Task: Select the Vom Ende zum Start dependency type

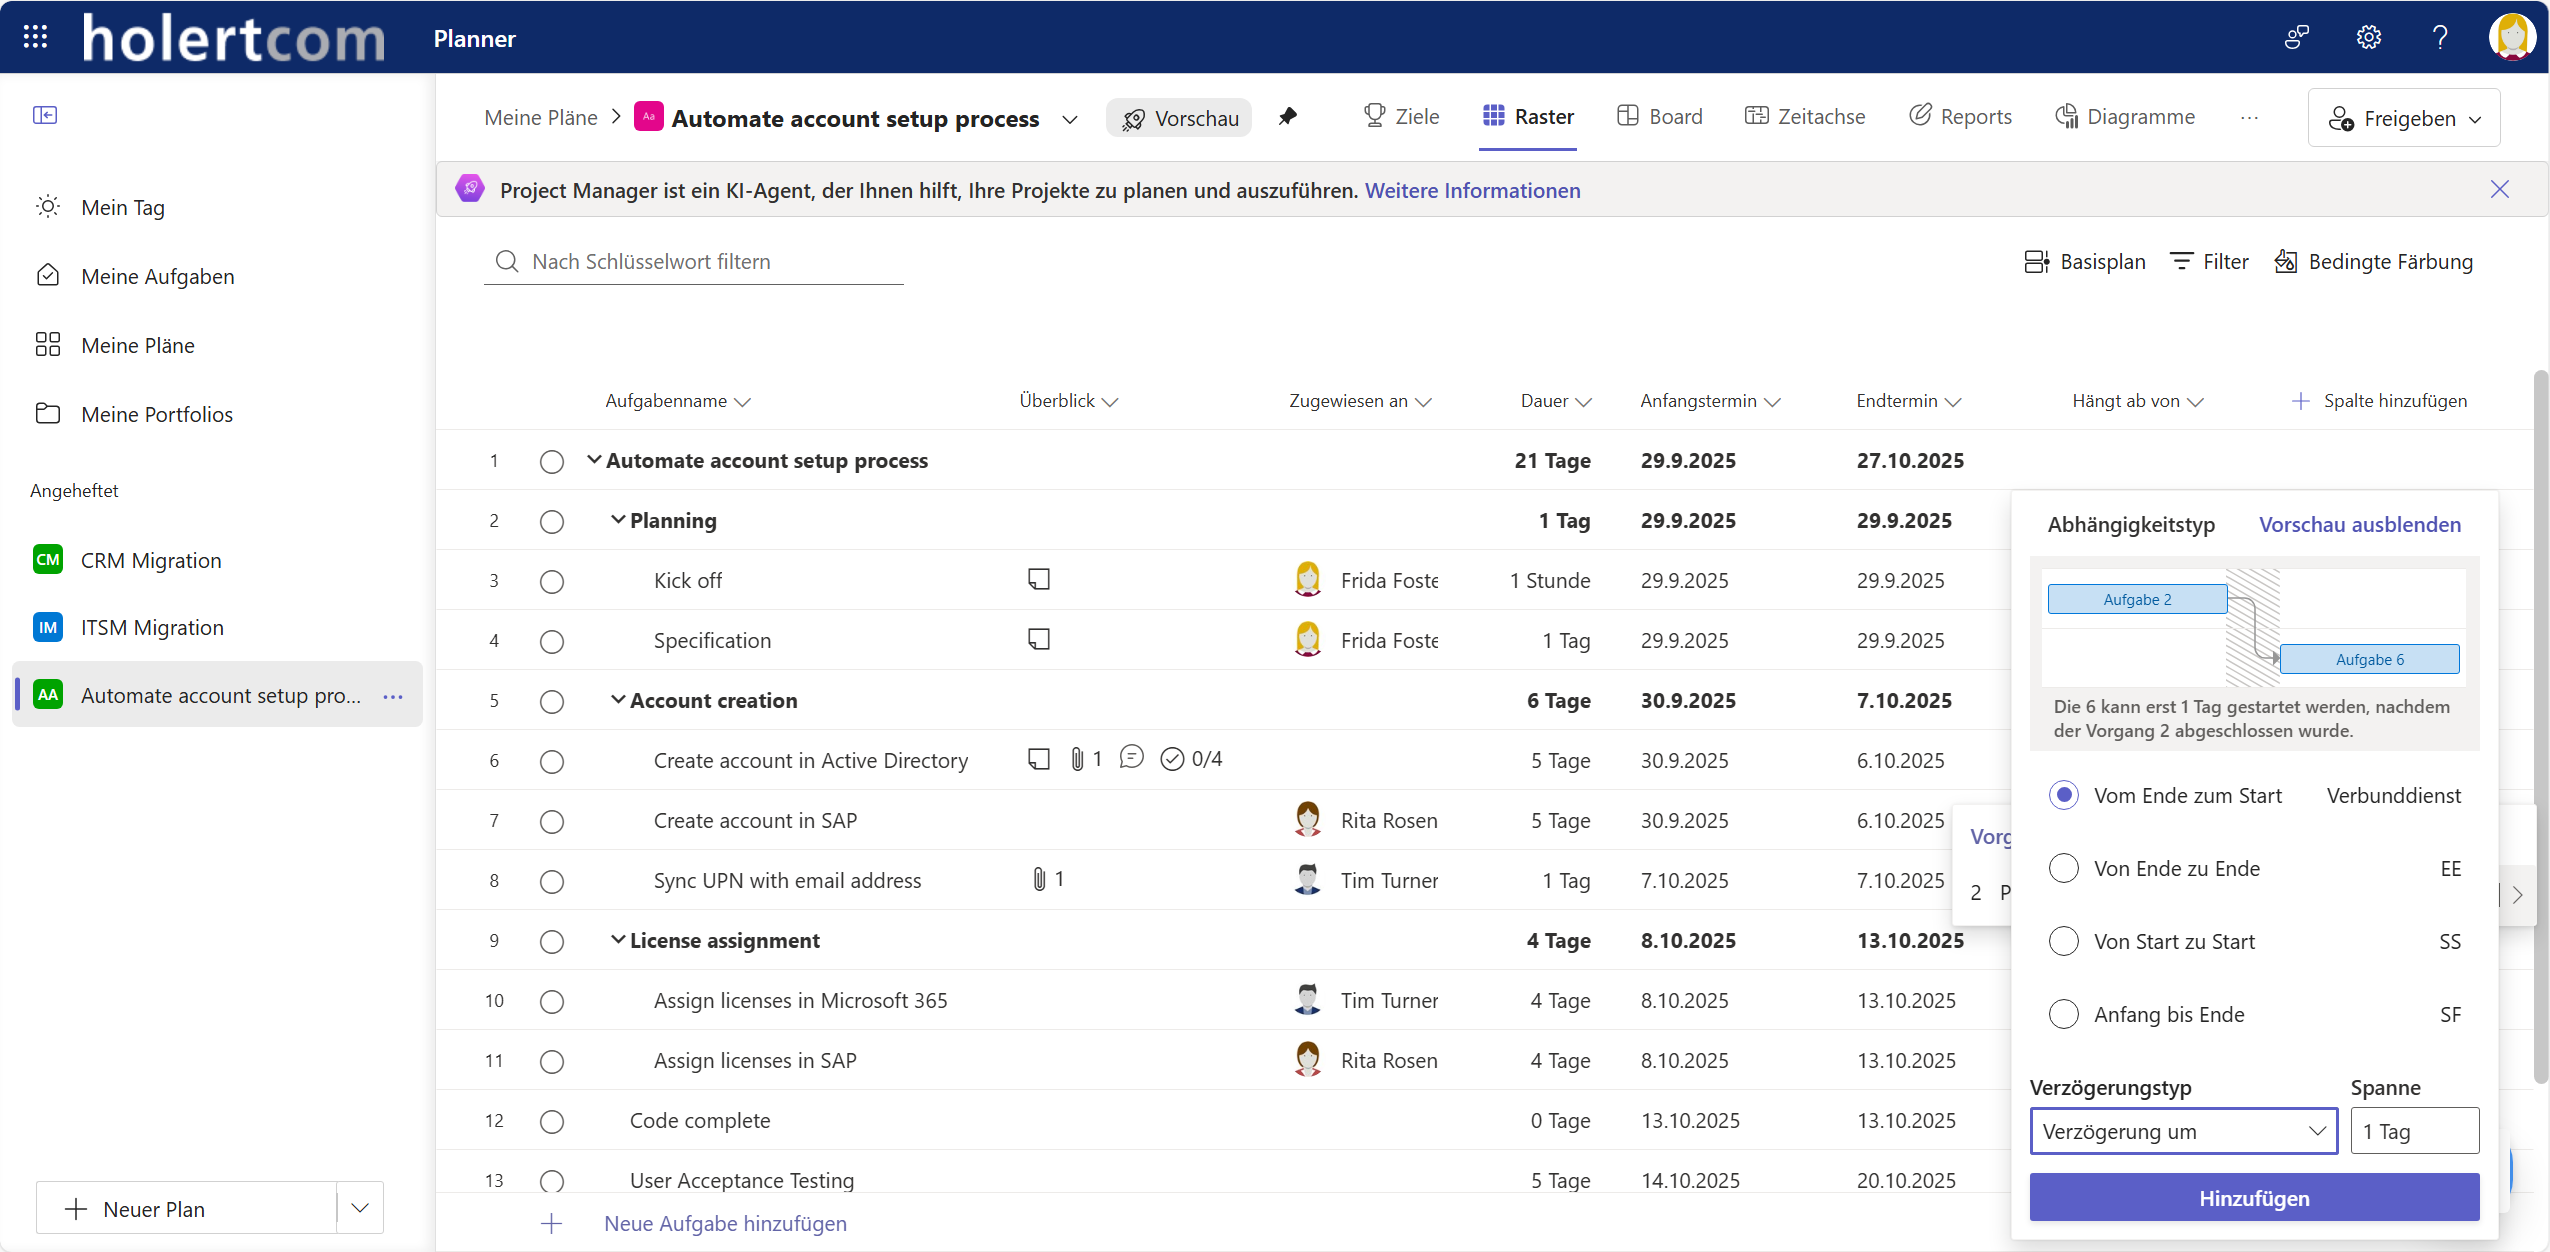Action: point(2065,795)
